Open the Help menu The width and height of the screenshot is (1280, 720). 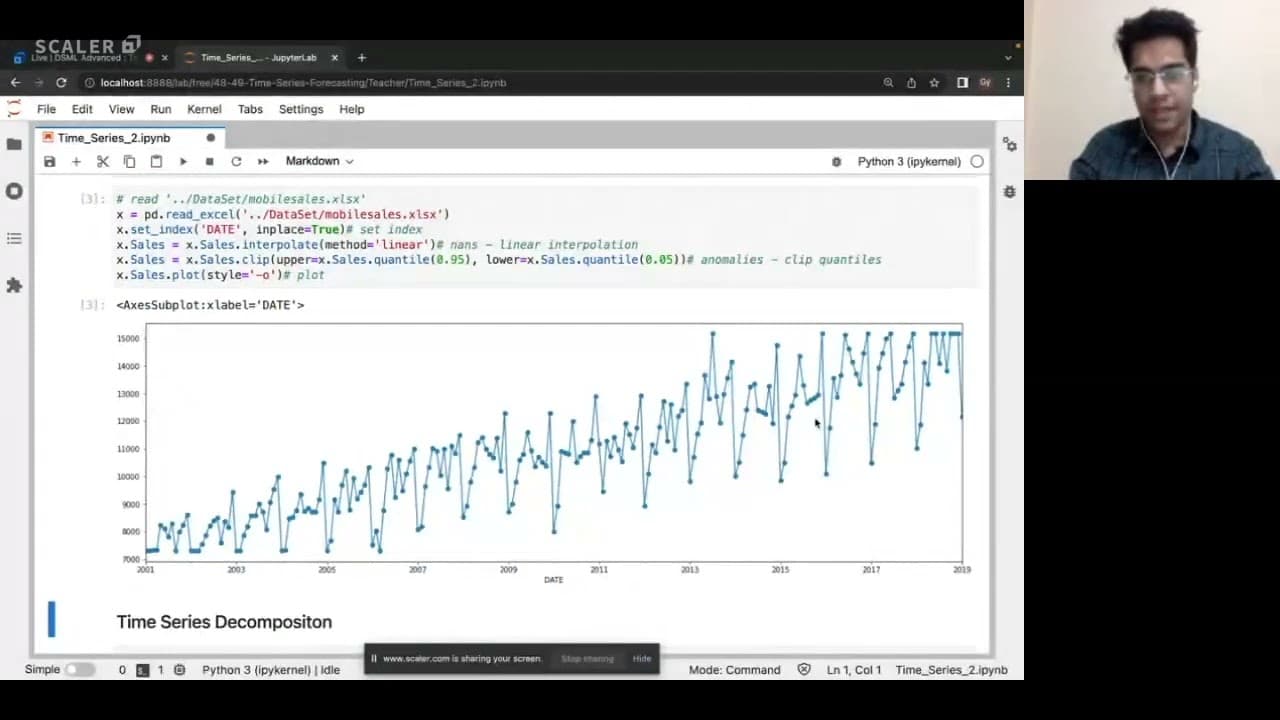tap(352, 109)
